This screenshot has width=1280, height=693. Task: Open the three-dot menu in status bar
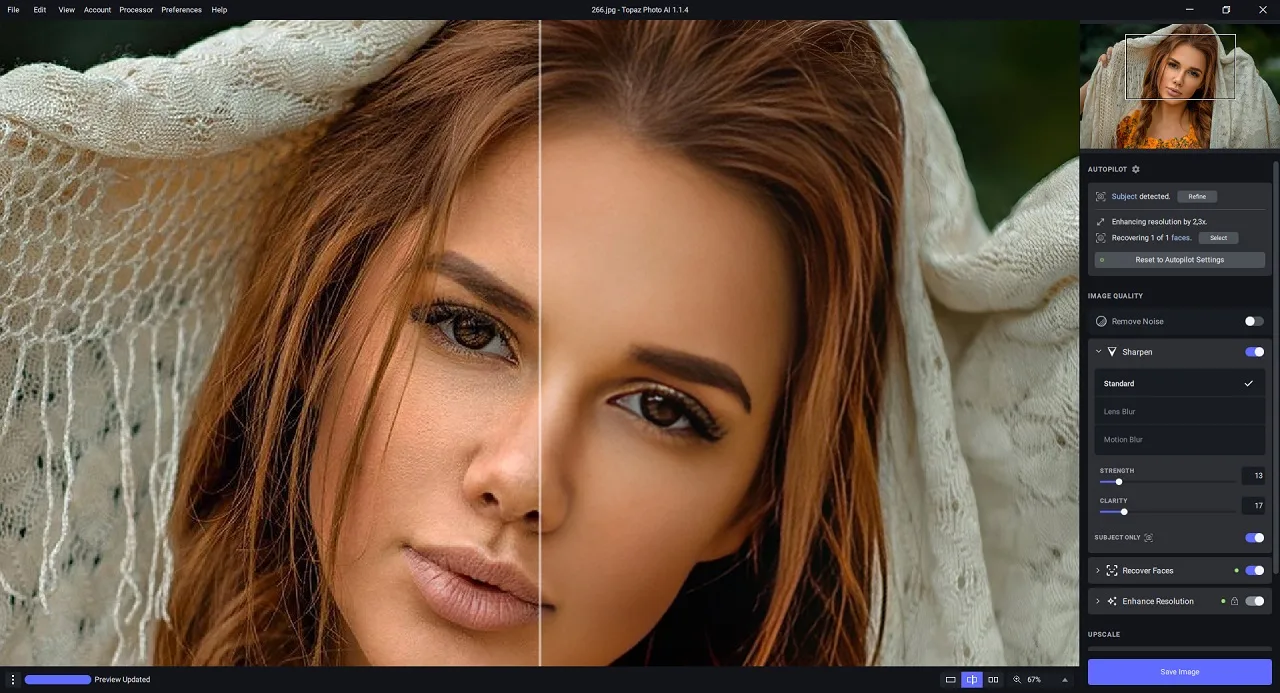[x=13, y=680]
